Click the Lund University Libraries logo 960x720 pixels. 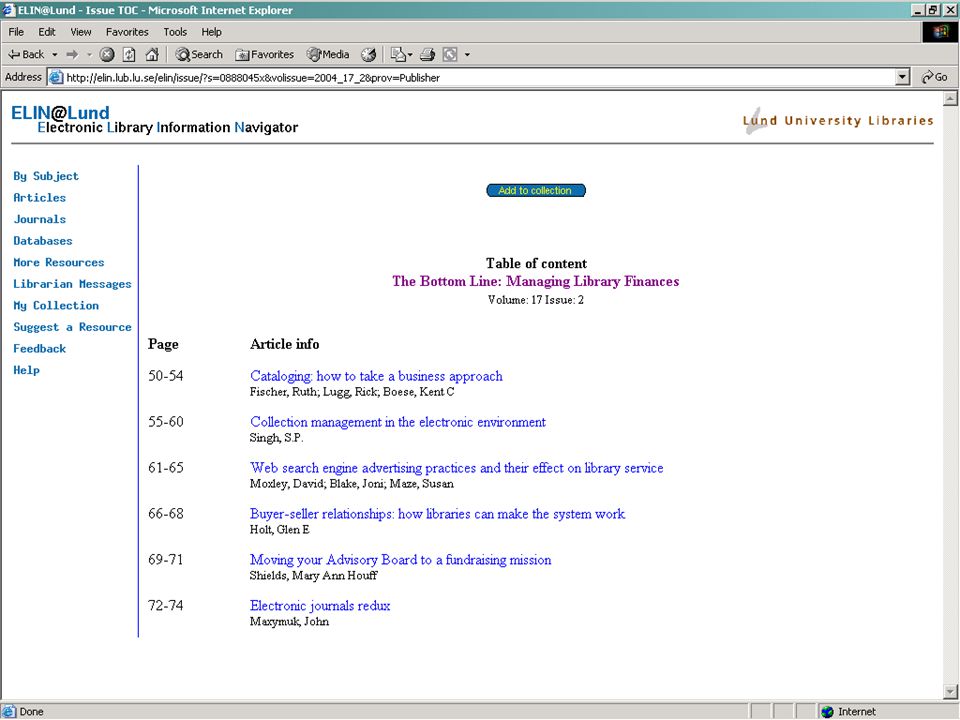tap(838, 120)
